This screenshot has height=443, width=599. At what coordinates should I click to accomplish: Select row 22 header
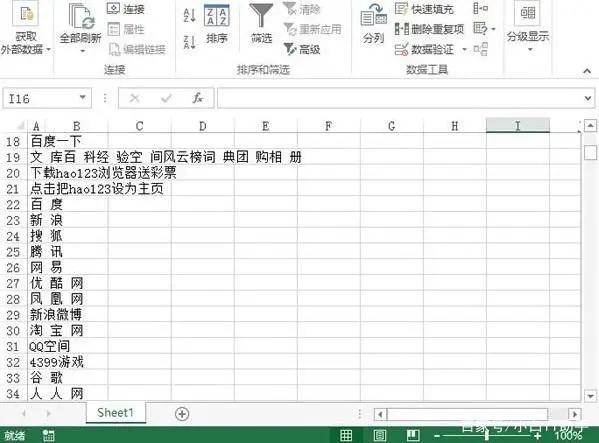point(13,204)
